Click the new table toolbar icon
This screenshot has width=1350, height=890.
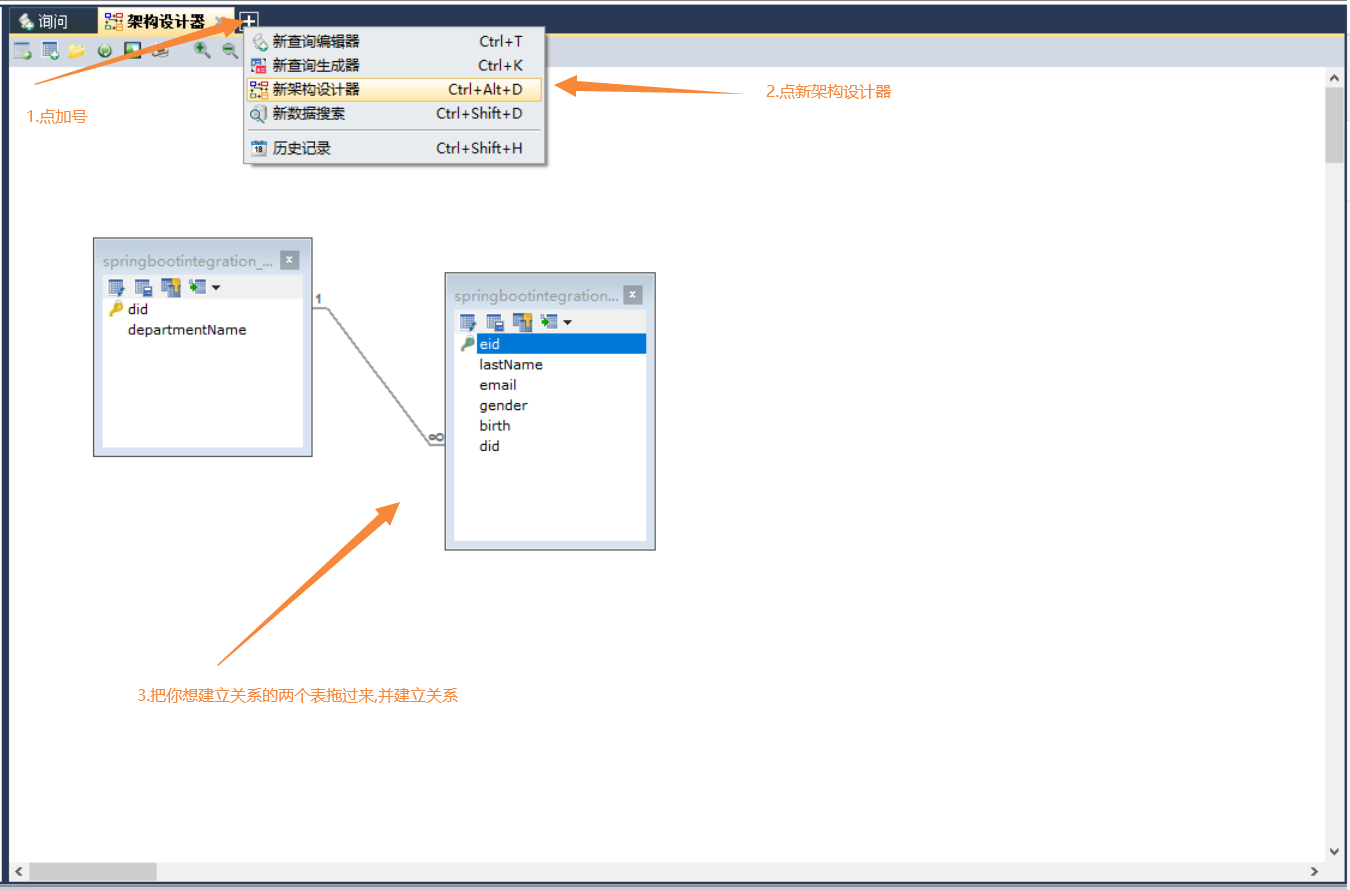(22, 50)
